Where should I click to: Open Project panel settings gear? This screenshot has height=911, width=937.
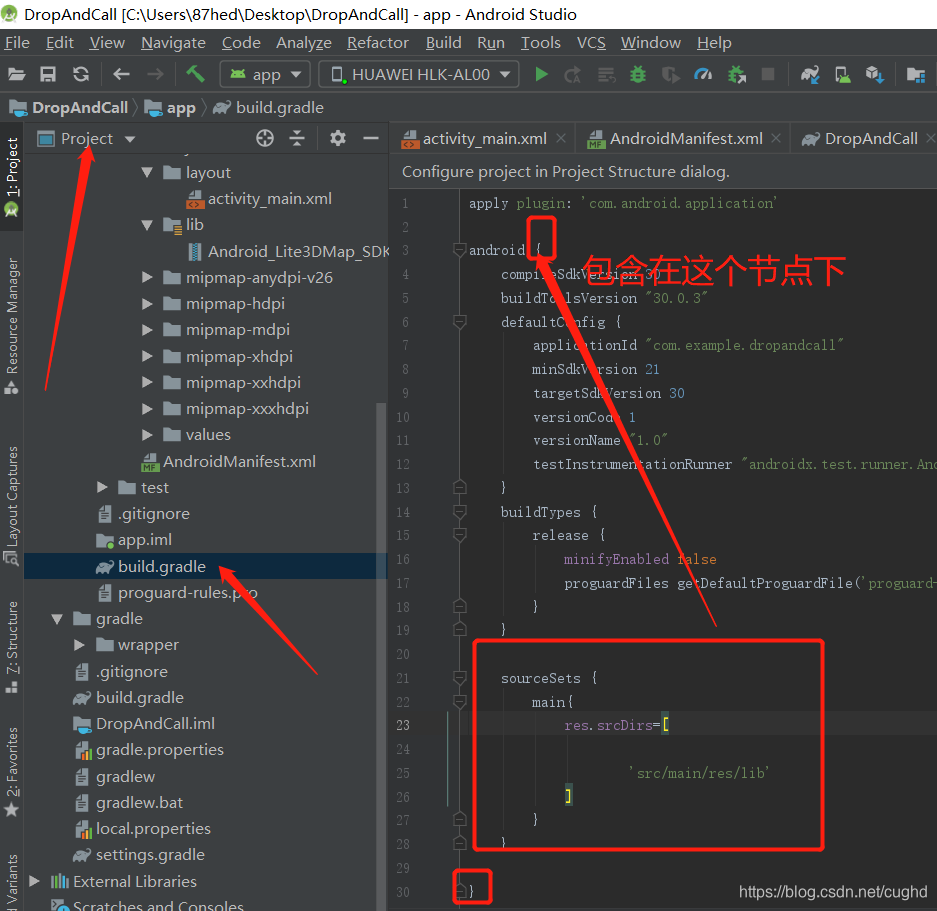[x=338, y=139]
